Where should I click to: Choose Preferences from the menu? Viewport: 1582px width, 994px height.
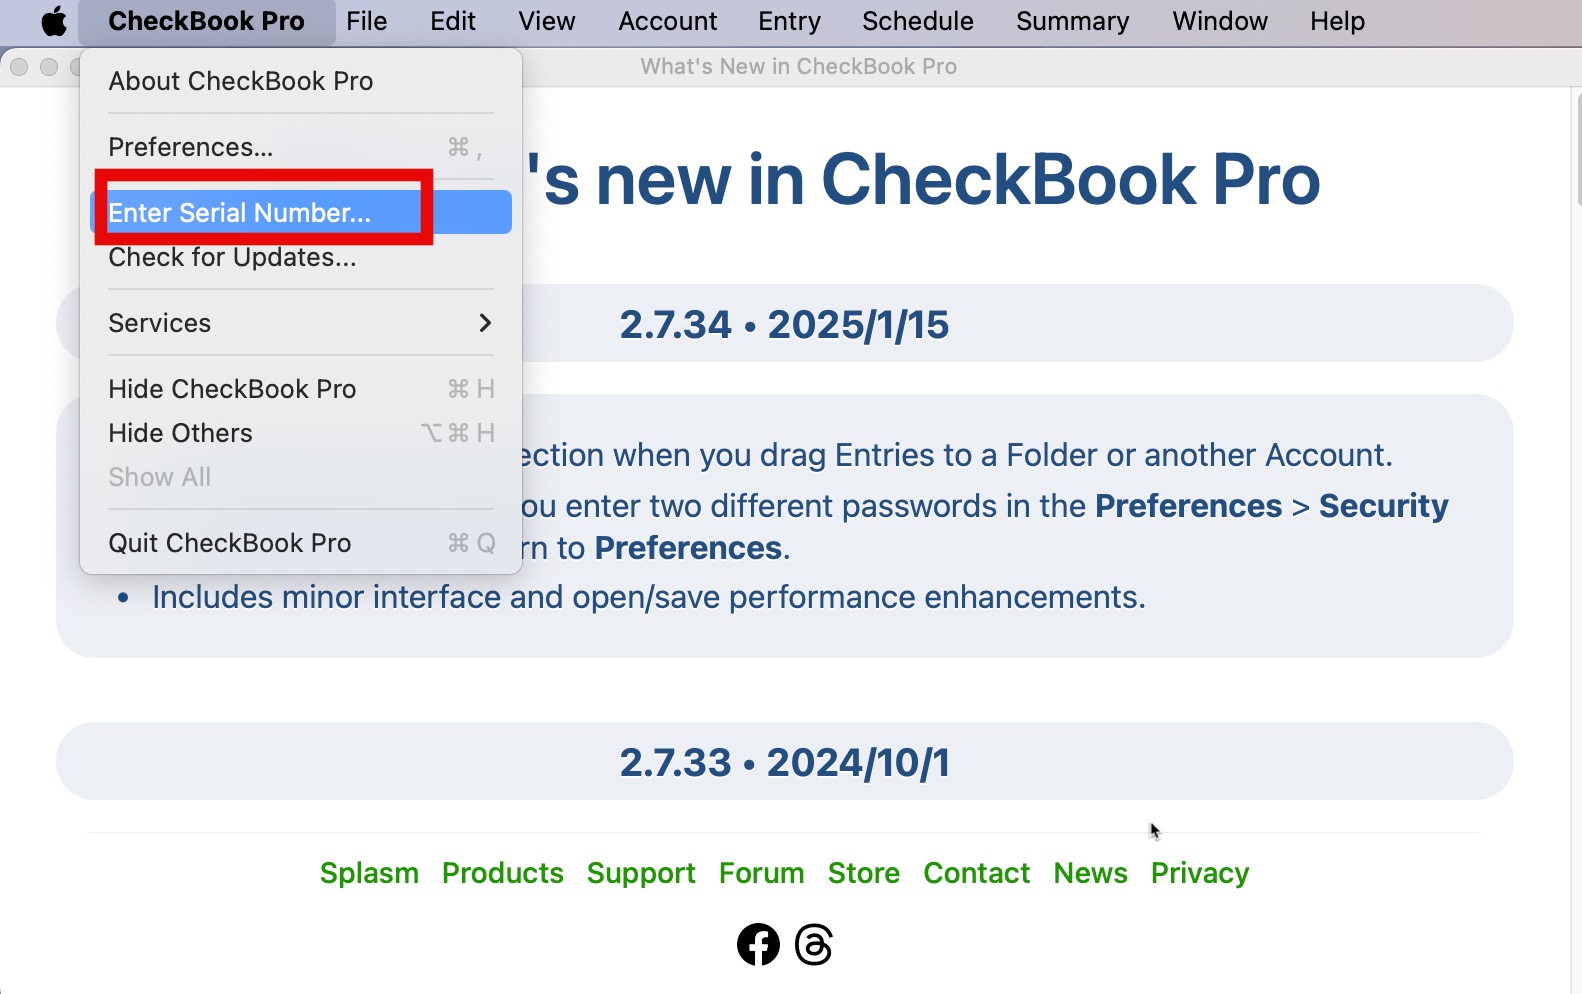click(190, 147)
